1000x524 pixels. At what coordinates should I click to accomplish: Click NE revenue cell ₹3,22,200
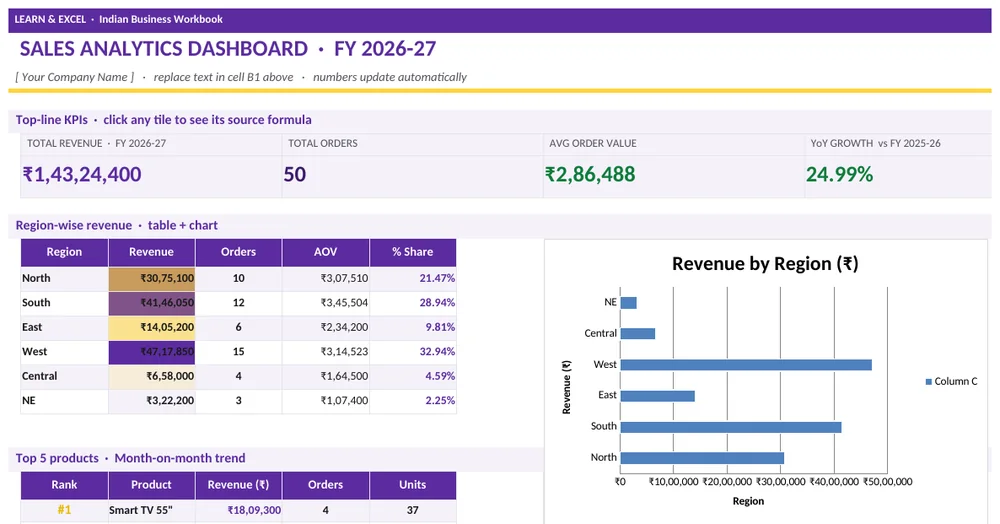pos(151,400)
